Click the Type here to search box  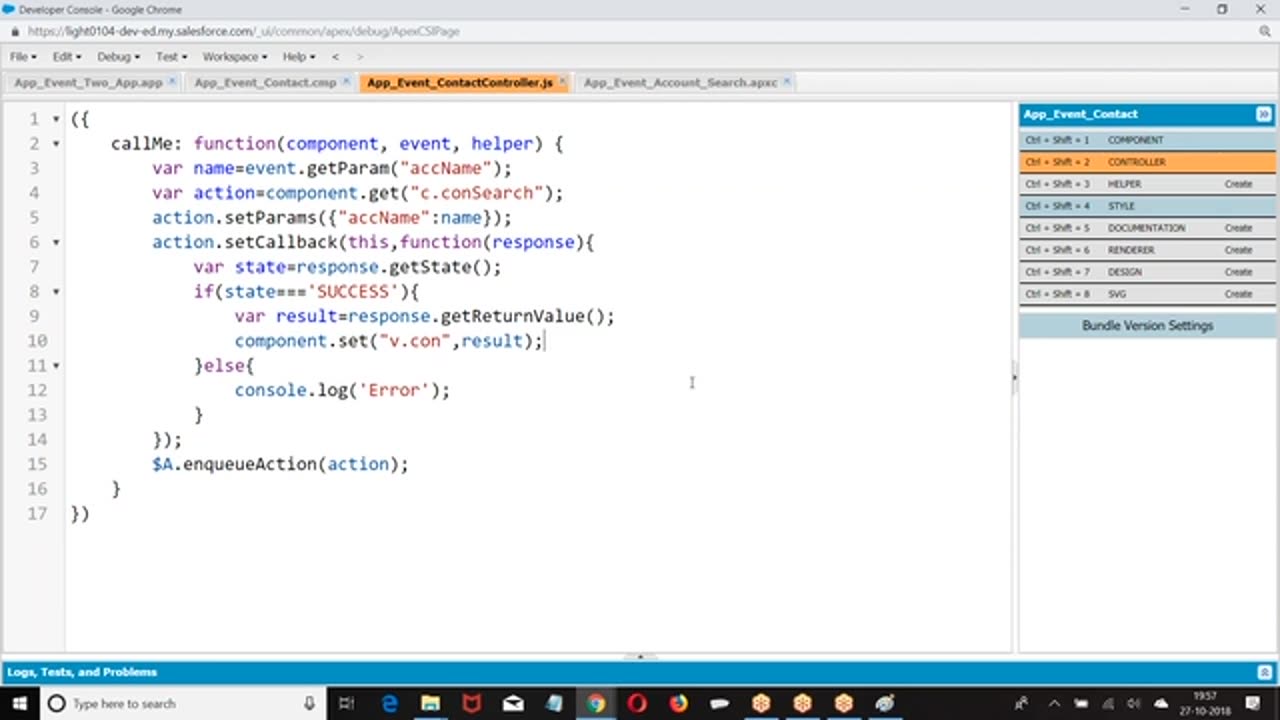tap(183, 703)
